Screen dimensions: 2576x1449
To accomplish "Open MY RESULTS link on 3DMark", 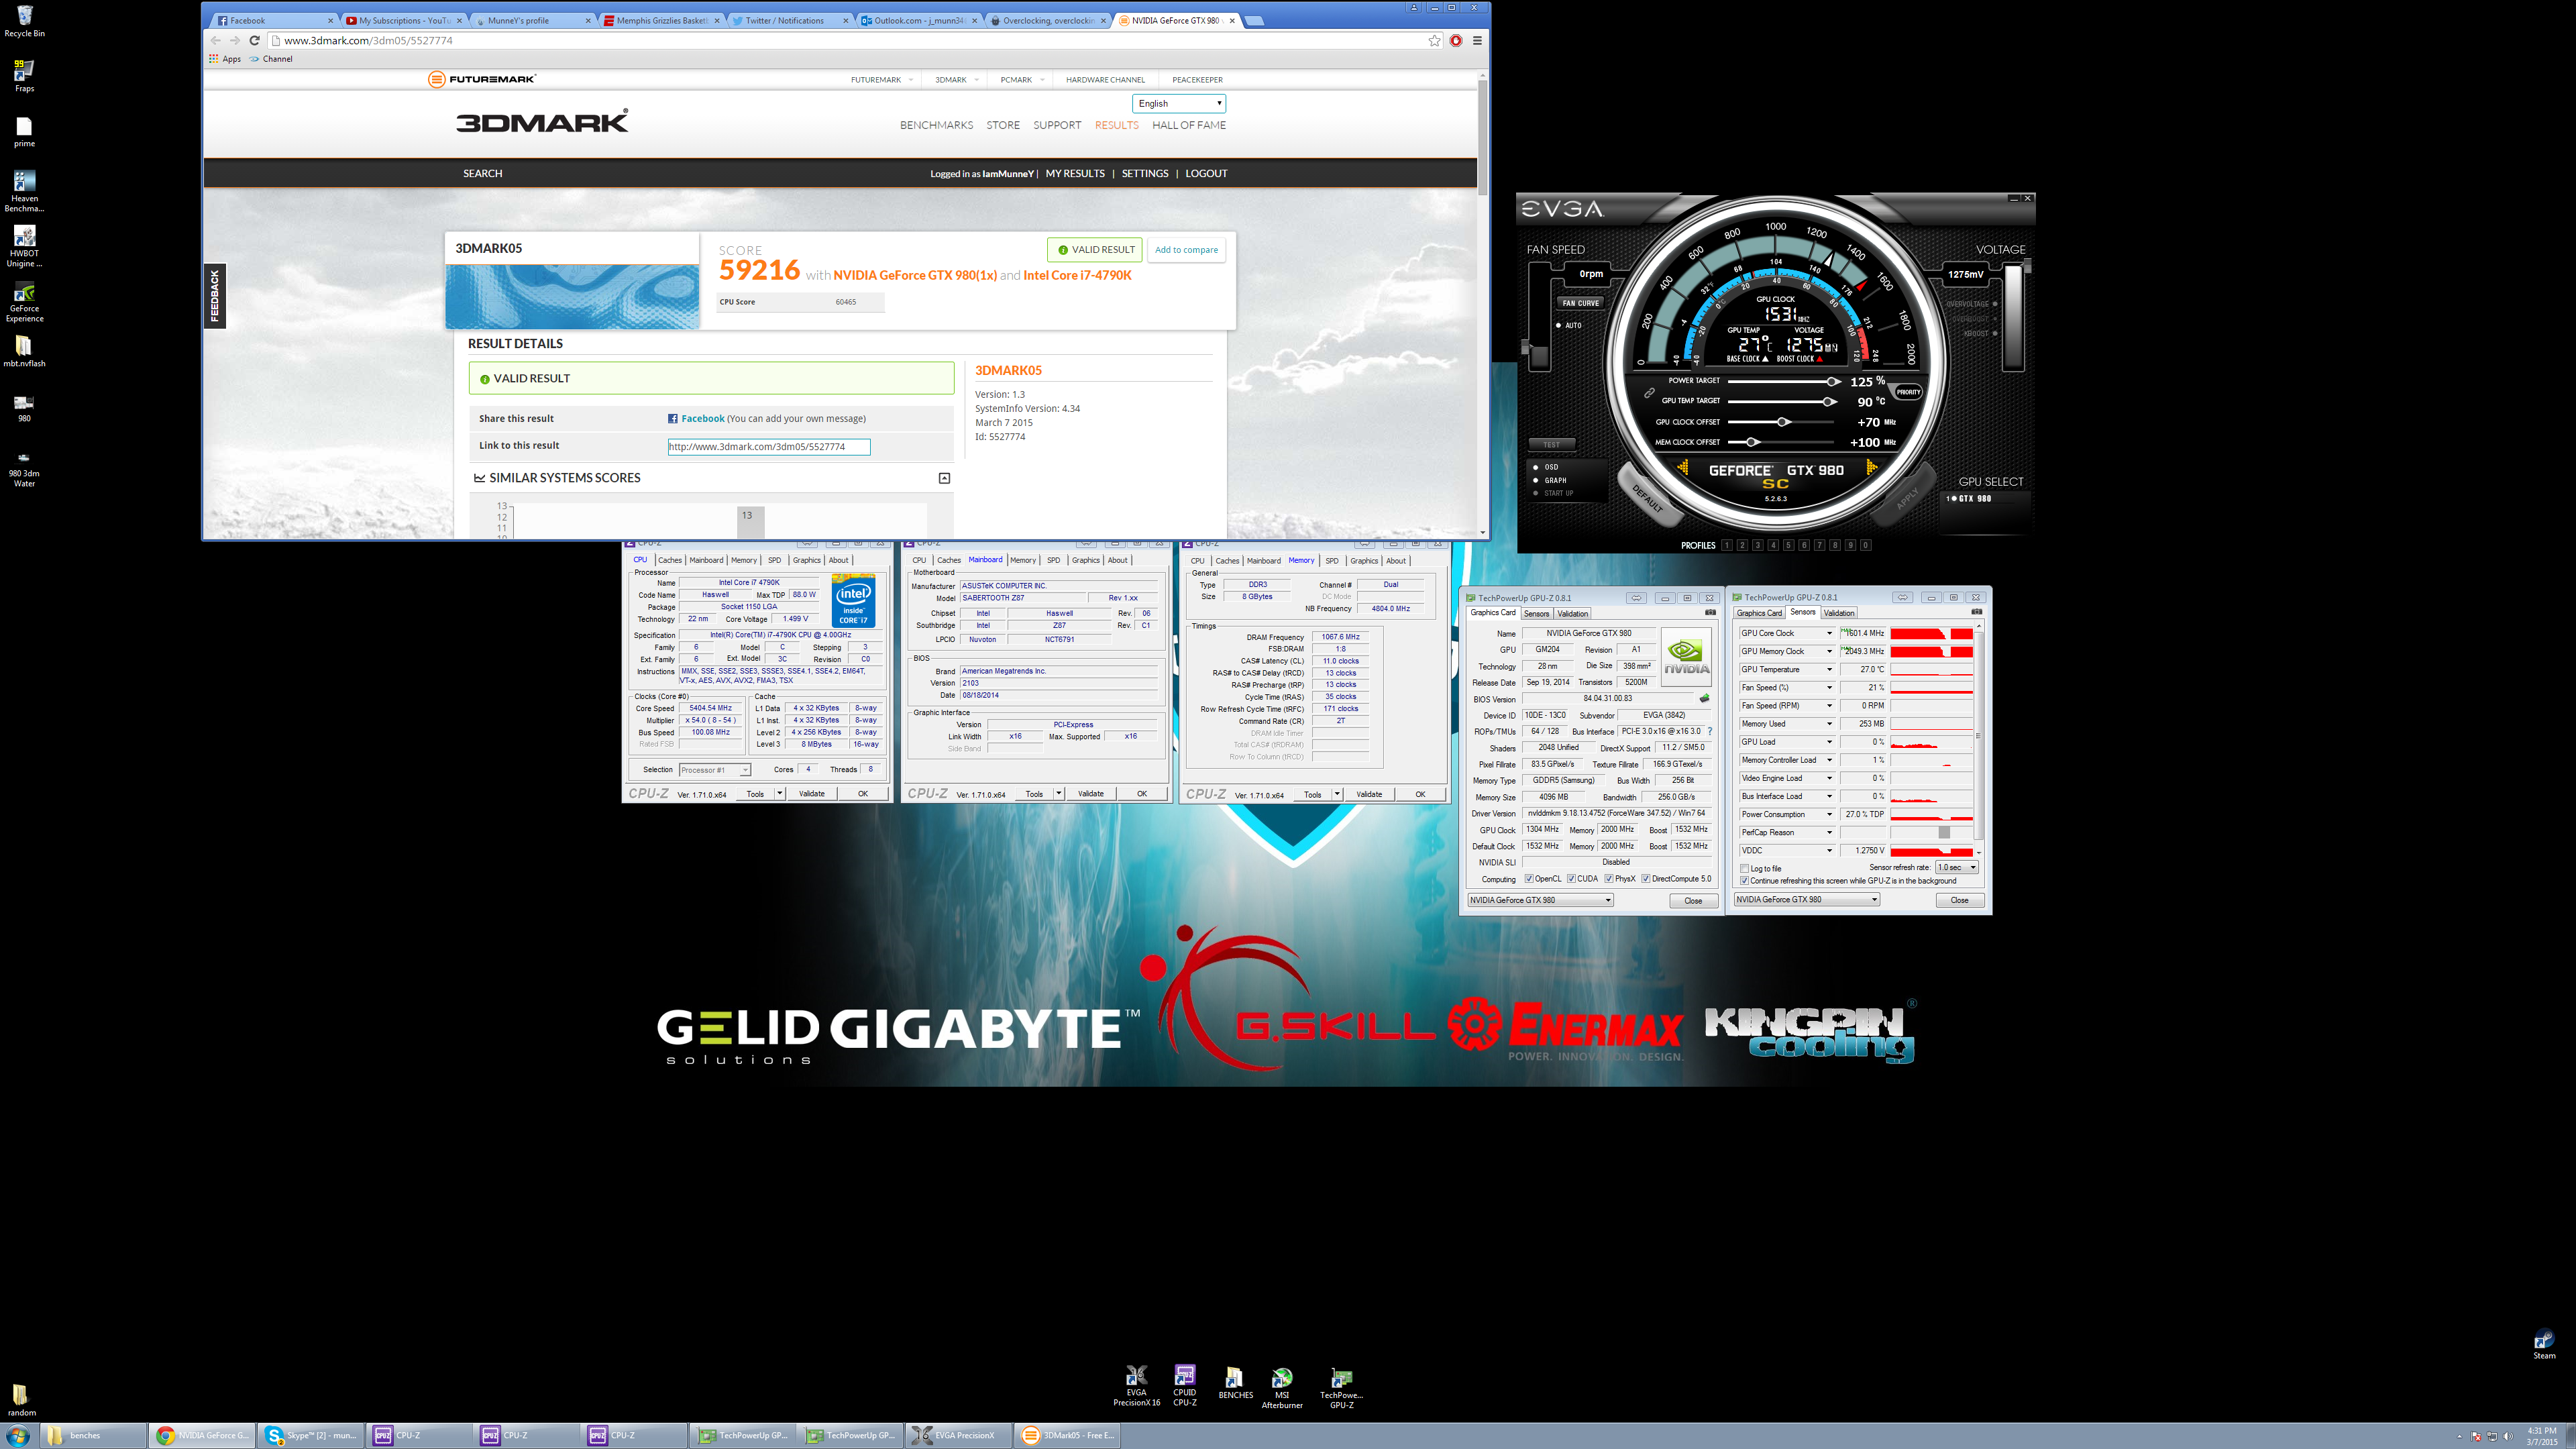I will pos(1075,173).
